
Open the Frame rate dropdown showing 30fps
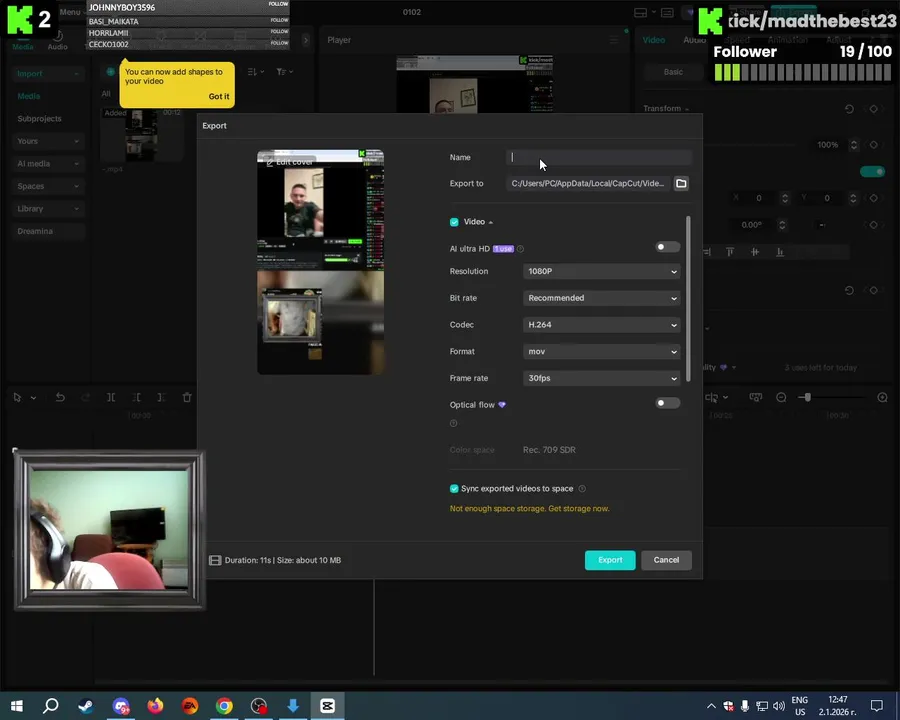click(602, 378)
